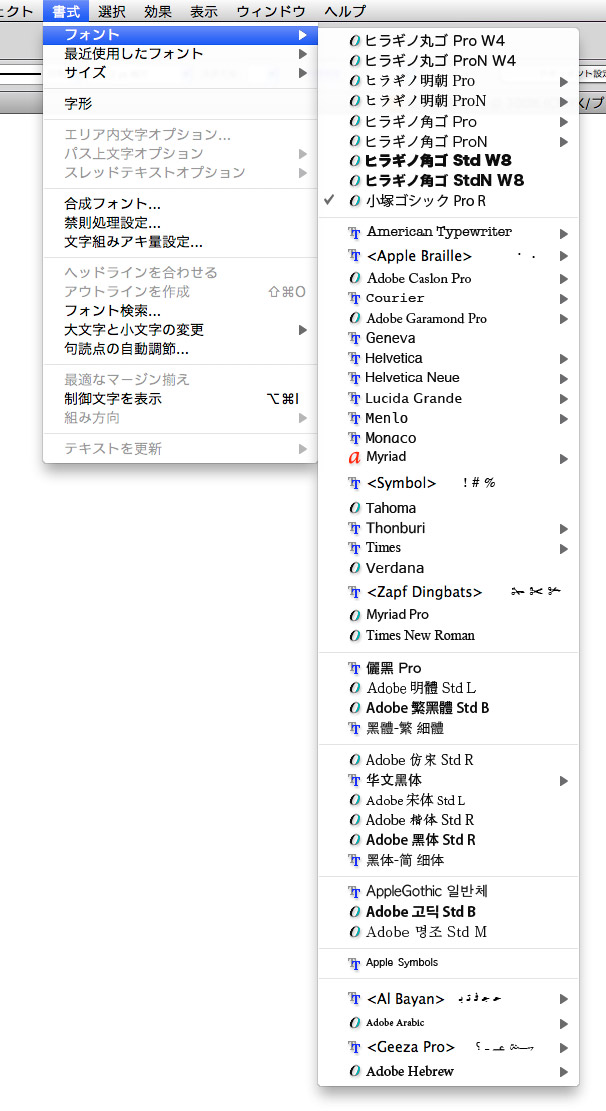The image size is (606, 1111).
Task: Toggle 制御文字を表示 option
Action: click(180, 399)
